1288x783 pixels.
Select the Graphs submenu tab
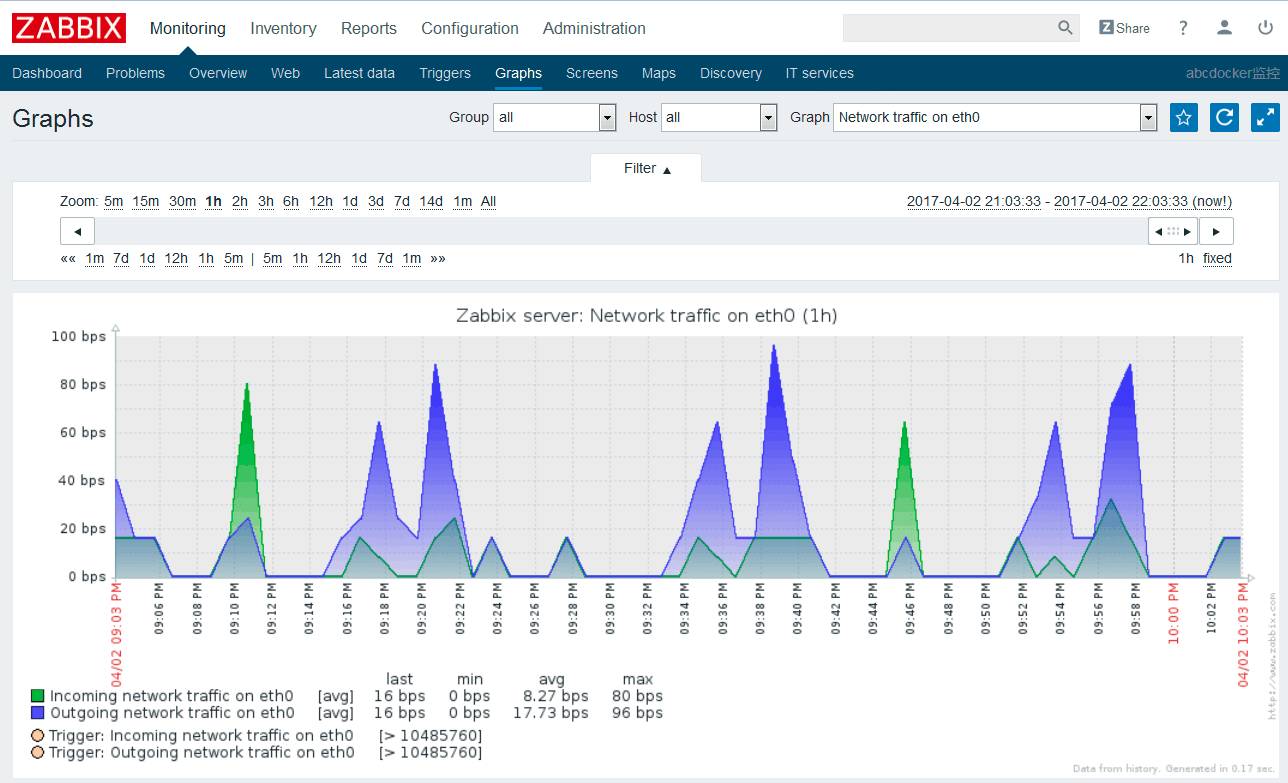pos(518,73)
